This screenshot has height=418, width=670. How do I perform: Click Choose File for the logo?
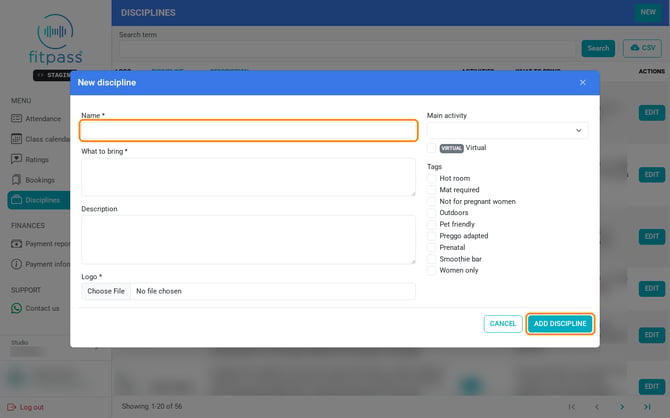[x=106, y=291]
